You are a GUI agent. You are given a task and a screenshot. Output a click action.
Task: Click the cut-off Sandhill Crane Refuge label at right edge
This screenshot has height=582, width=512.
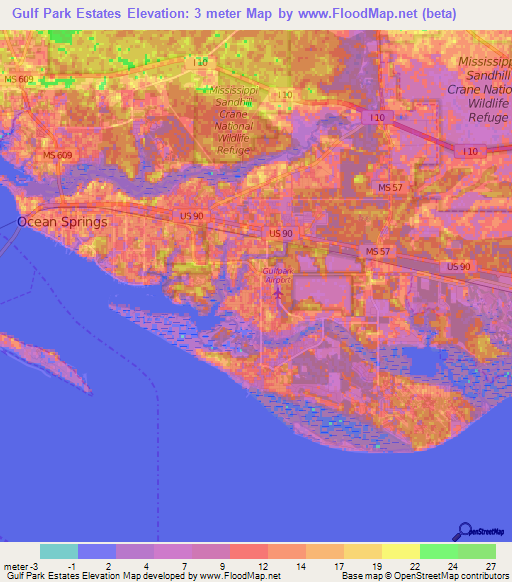tap(480, 89)
